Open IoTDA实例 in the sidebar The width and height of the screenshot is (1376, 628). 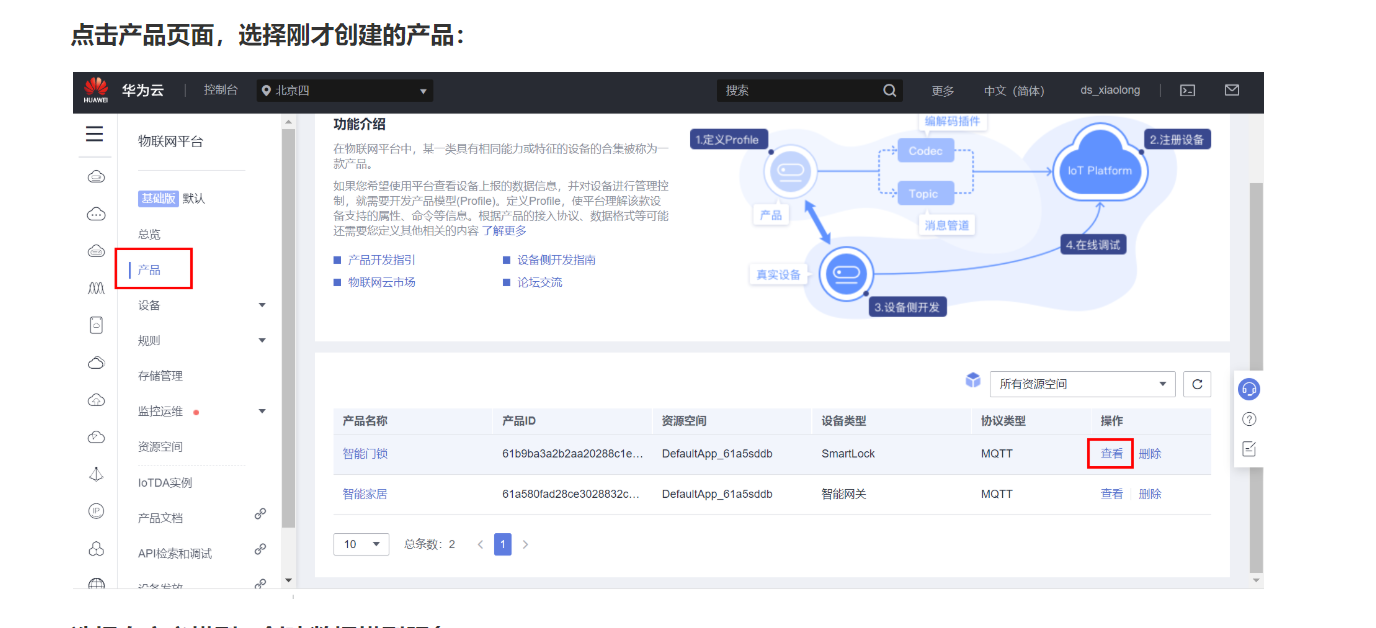point(165,483)
